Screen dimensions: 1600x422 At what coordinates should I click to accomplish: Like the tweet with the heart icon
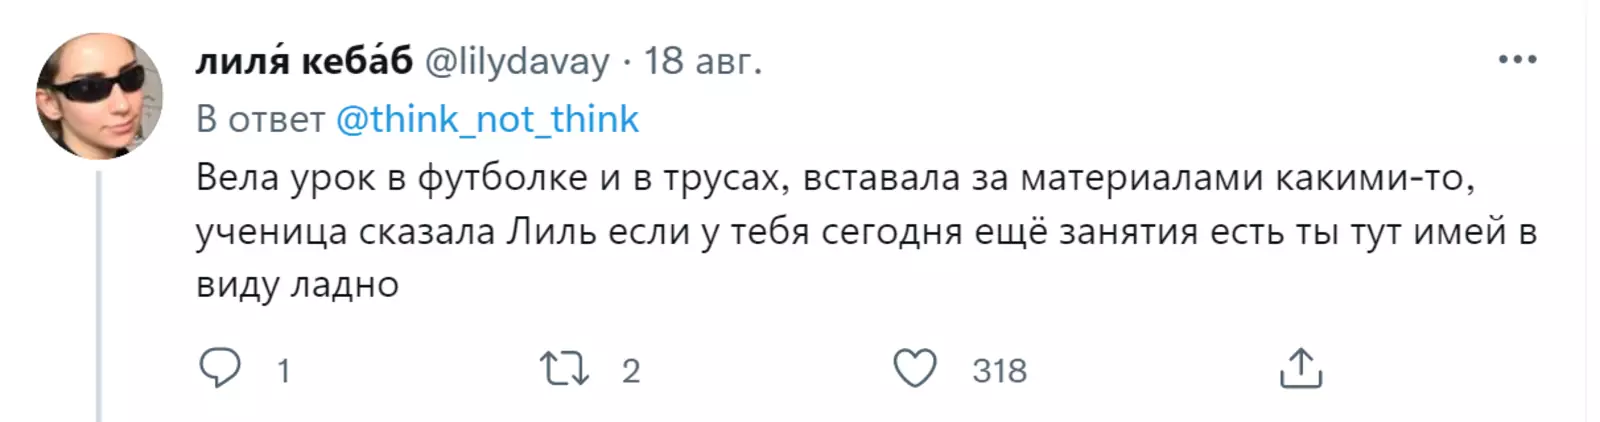[x=914, y=369]
